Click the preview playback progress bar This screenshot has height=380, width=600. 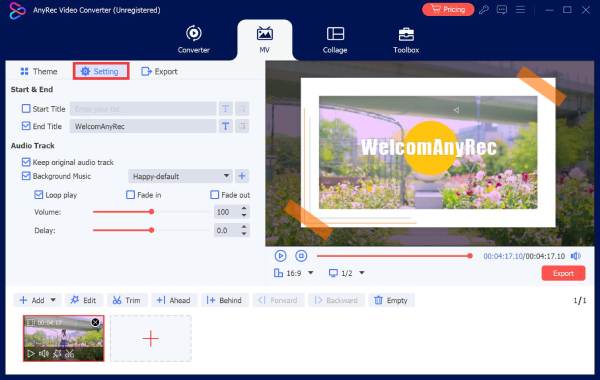[395, 256]
